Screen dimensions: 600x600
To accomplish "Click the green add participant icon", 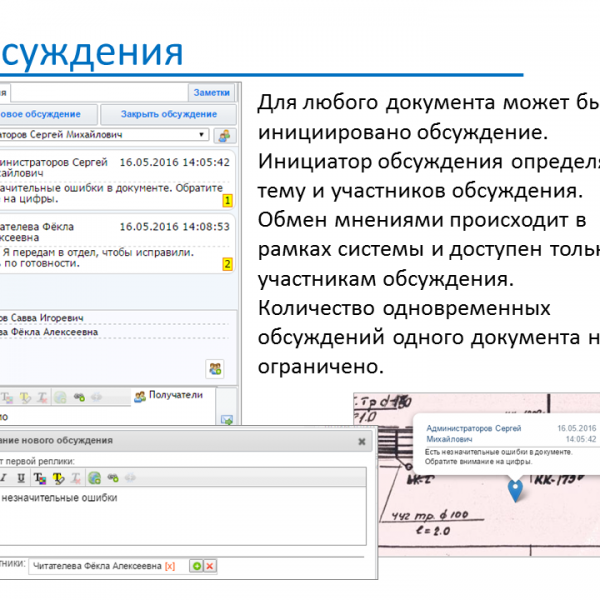I will (x=196, y=566).
